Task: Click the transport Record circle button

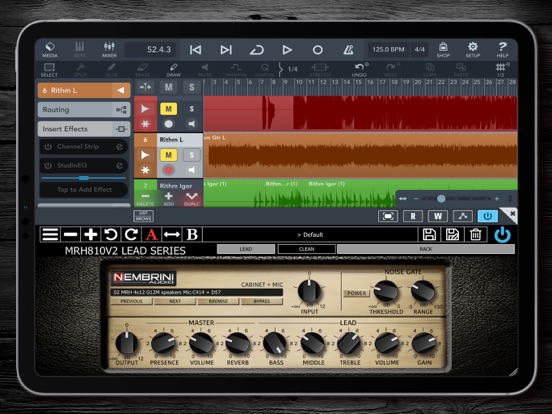Action: (318, 50)
